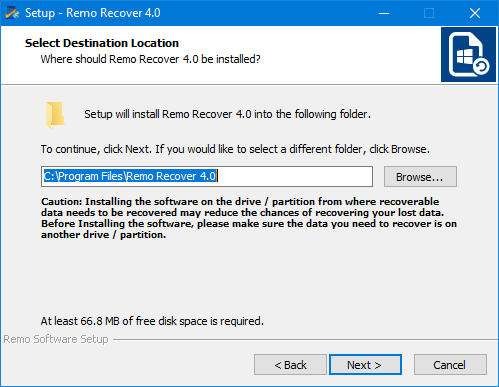Click the 66.8 MB disk space notice
Screen dimensions: 499x387
[152, 321]
